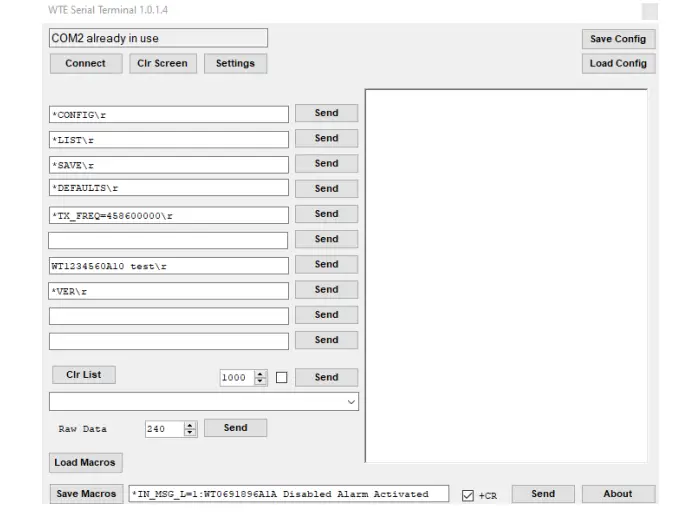Screen dimensions: 688x519
Task: Send the *DEFAULTS\r macro
Action: click(x=326, y=189)
